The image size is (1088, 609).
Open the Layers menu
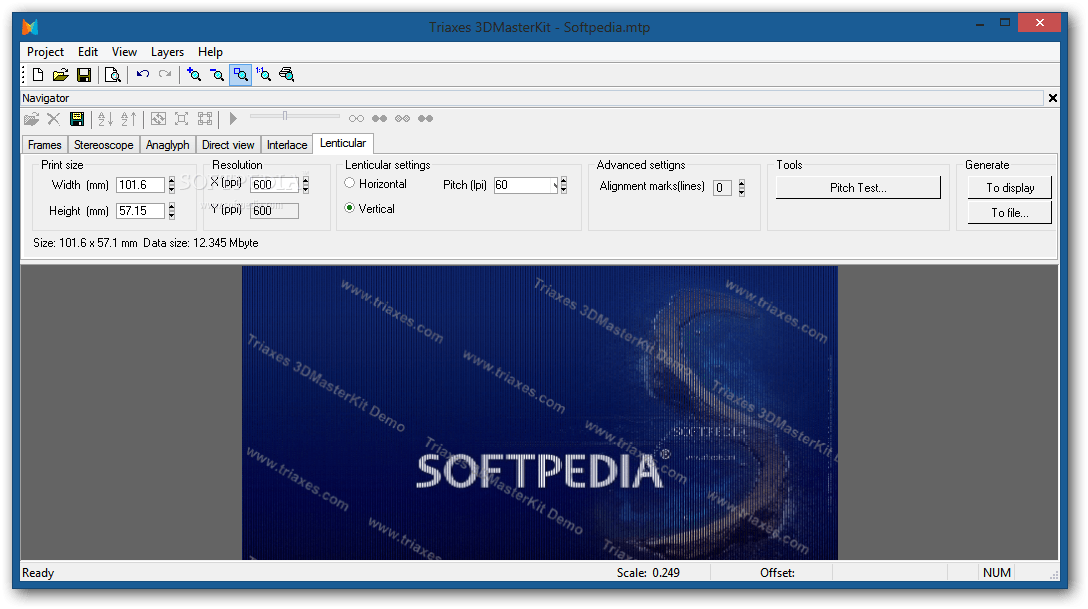[167, 52]
